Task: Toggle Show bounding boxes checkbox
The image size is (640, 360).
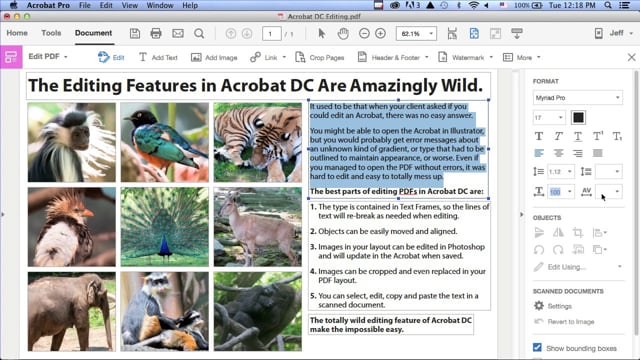Action: point(537,348)
